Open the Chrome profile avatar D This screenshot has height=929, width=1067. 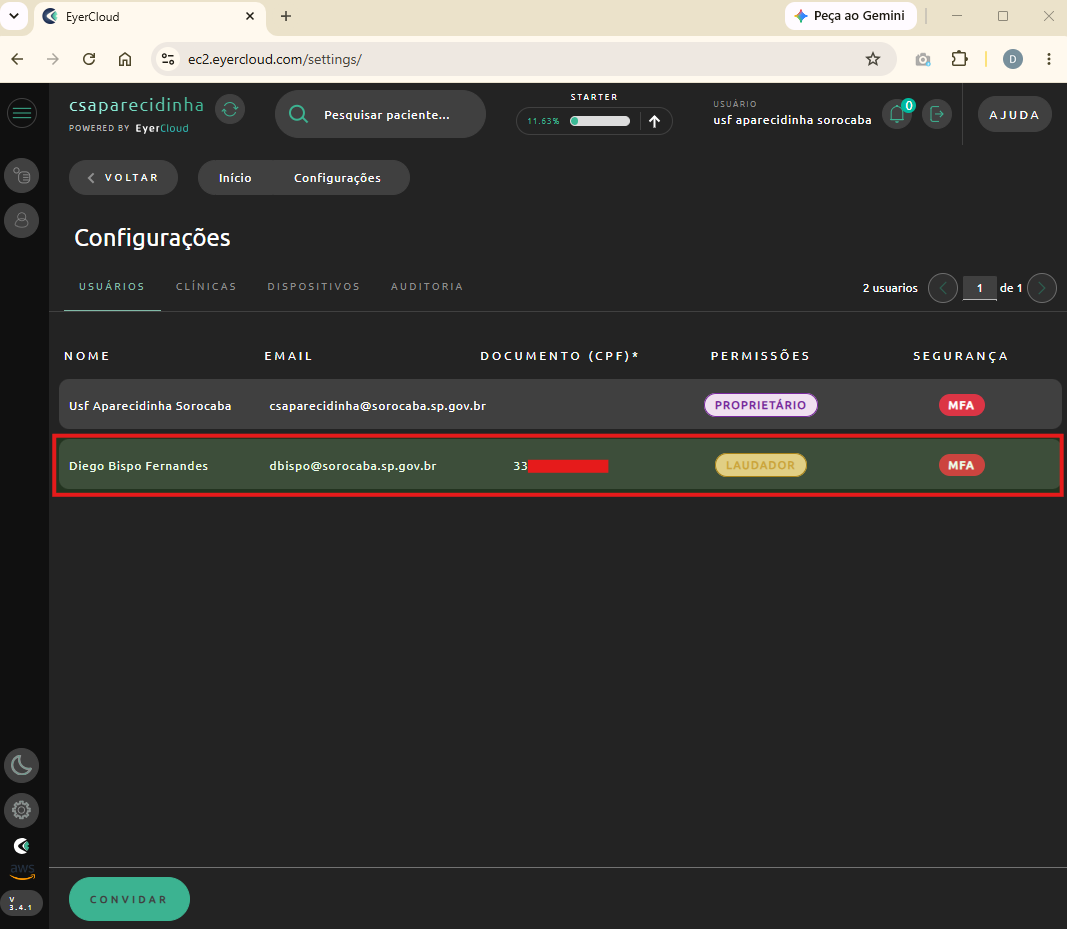coord(1013,59)
